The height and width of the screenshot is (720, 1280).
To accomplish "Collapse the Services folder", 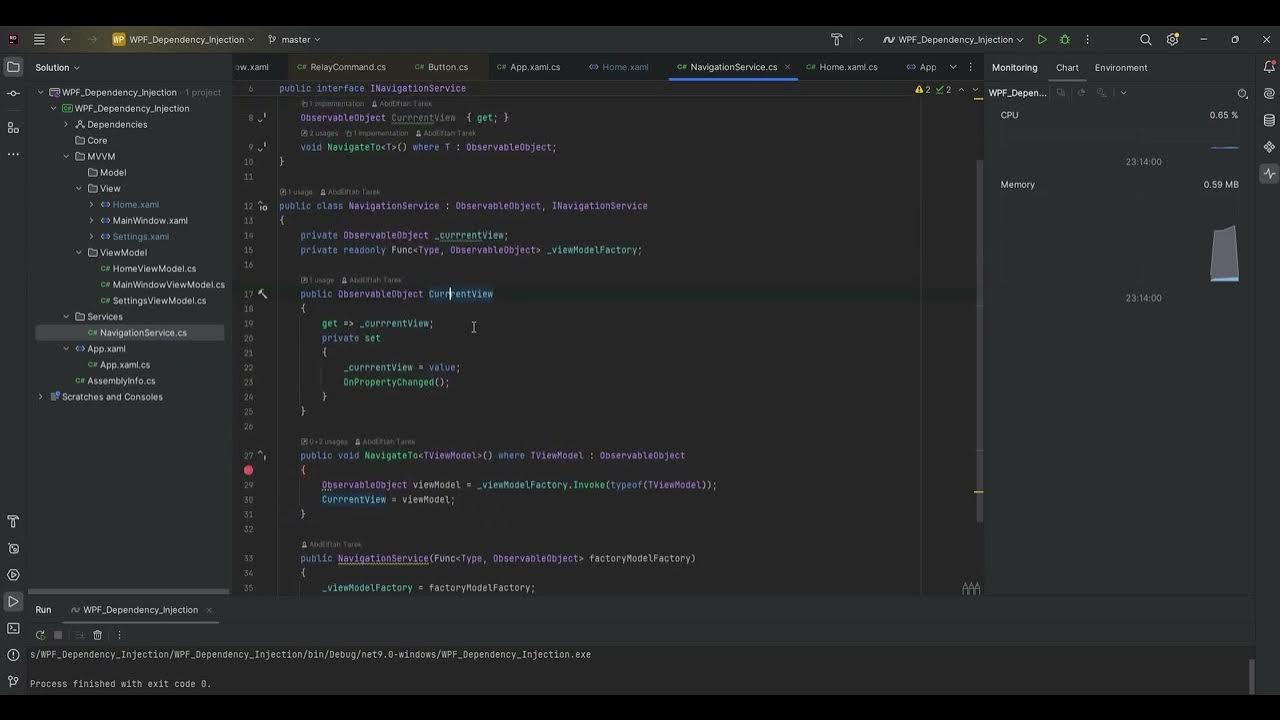I will [x=66, y=316].
